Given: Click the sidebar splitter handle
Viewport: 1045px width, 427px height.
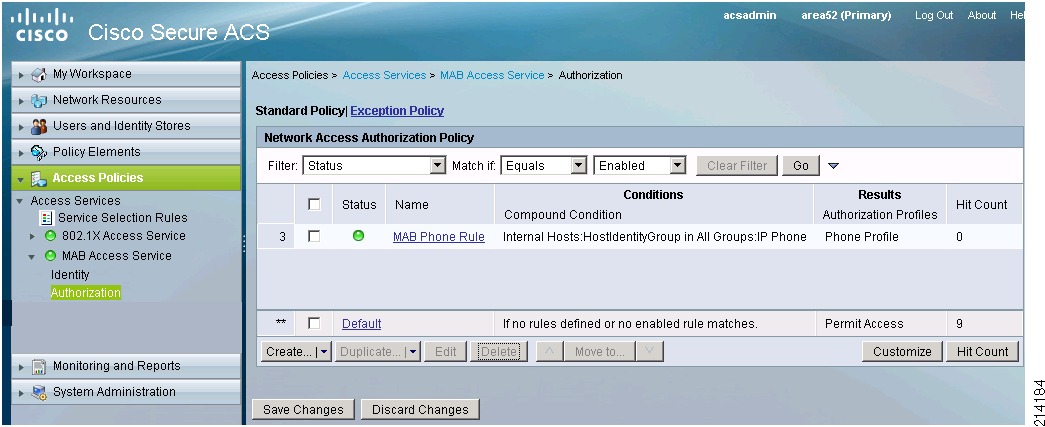Looking at the screenshot, I should (244, 243).
